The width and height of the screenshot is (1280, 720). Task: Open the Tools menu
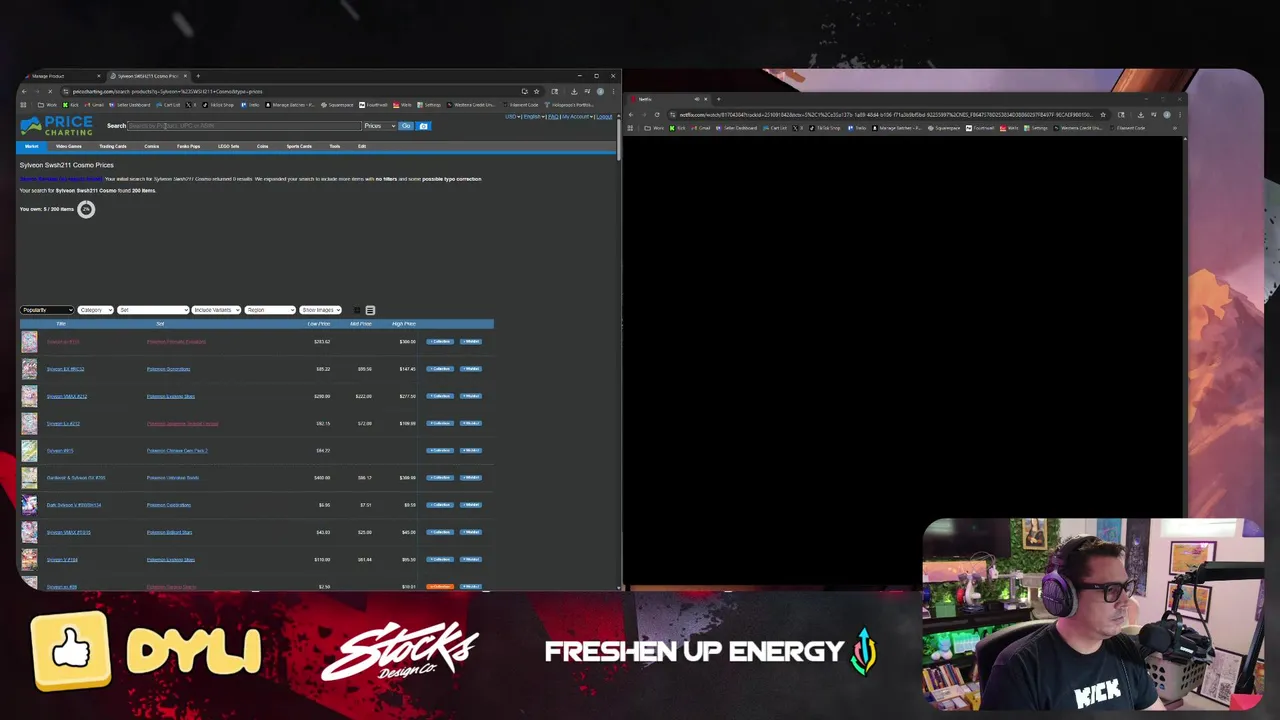335,146
